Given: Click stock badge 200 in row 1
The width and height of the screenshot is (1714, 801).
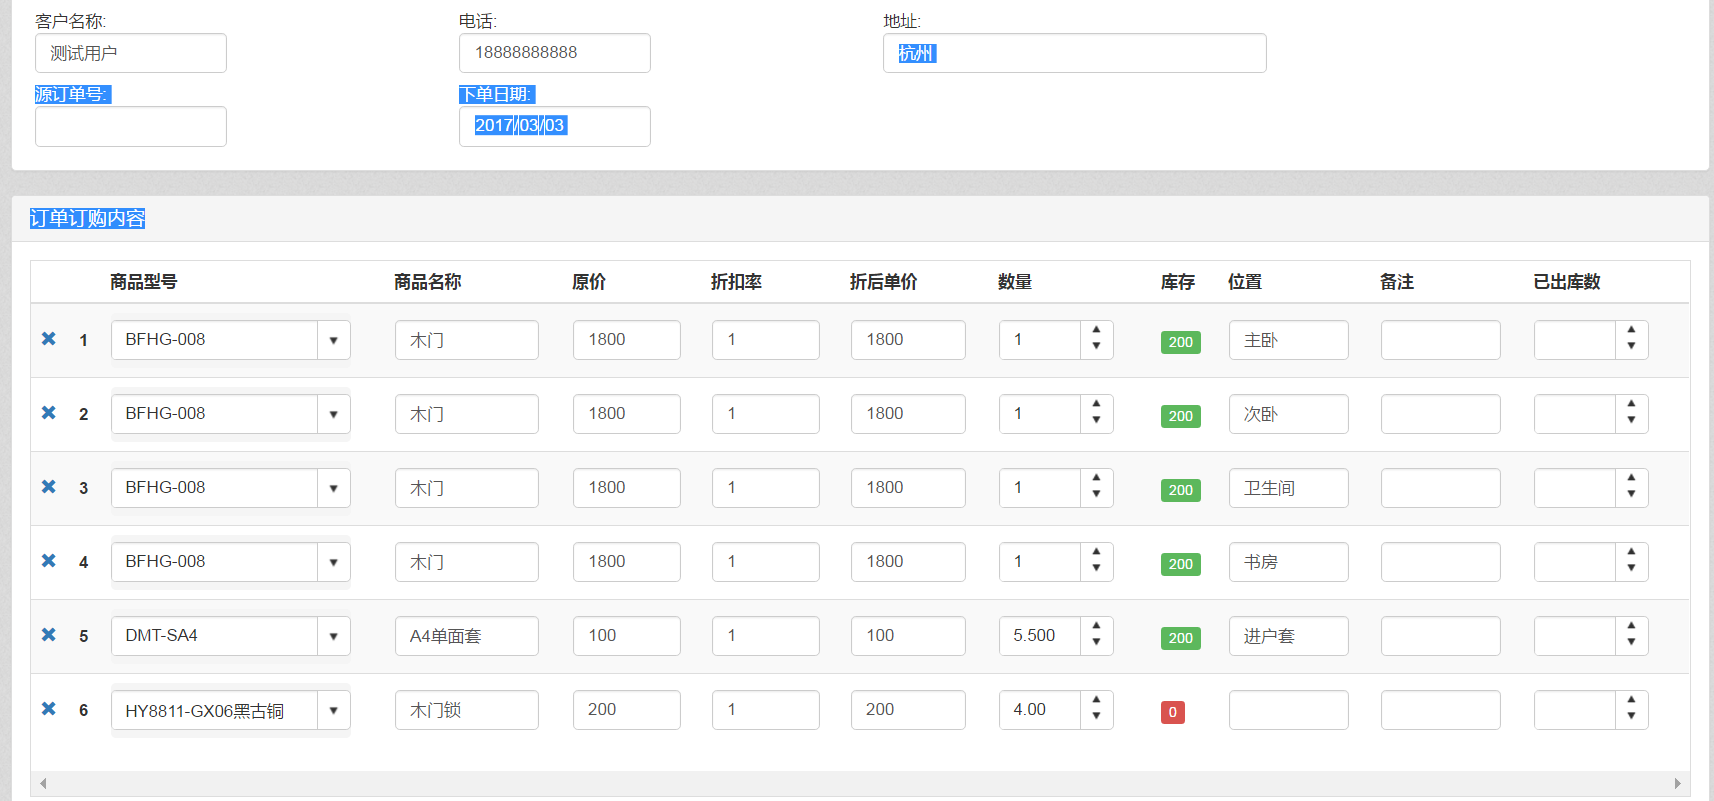Looking at the screenshot, I should [1181, 342].
